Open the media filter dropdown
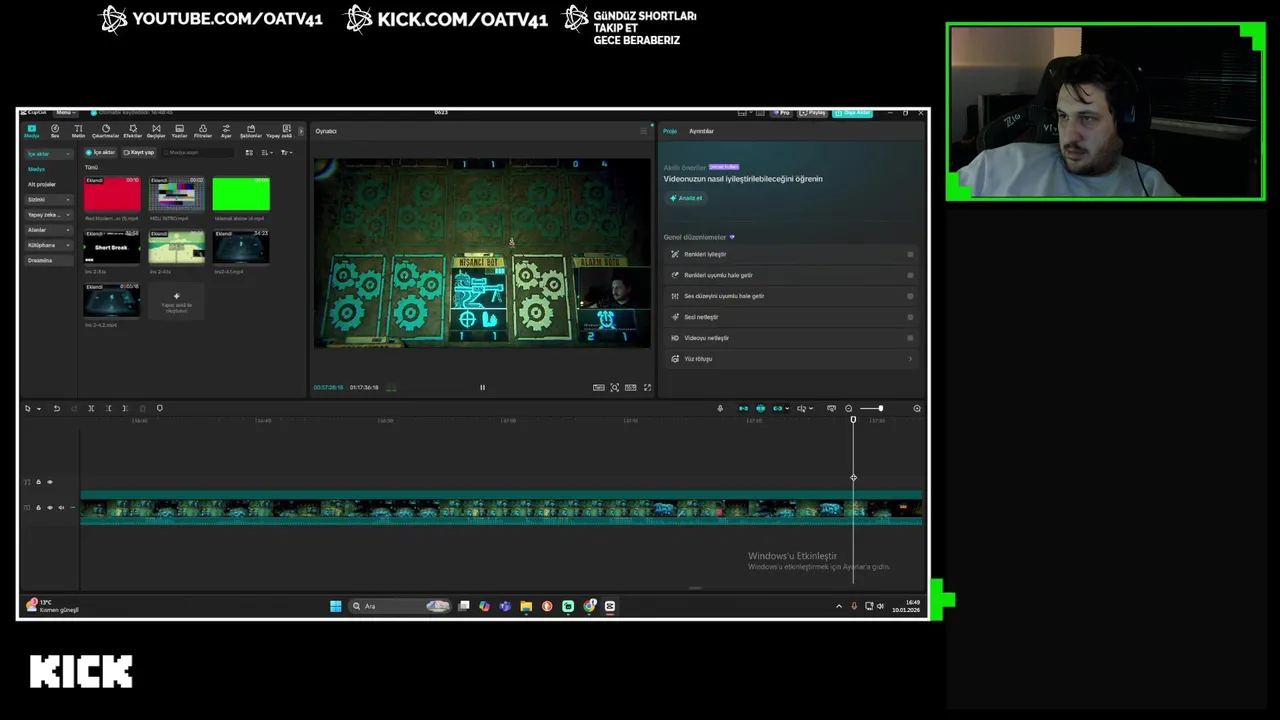This screenshot has width=1280, height=720. [x=286, y=152]
